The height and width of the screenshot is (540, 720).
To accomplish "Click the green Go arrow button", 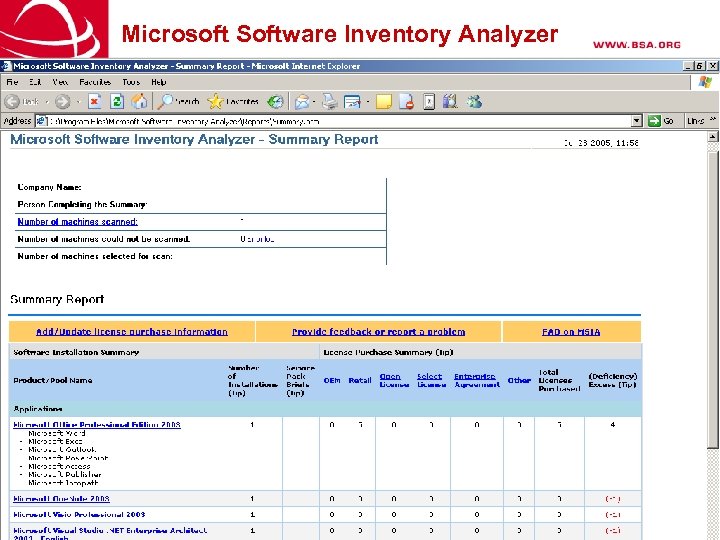I will coord(654,121).
